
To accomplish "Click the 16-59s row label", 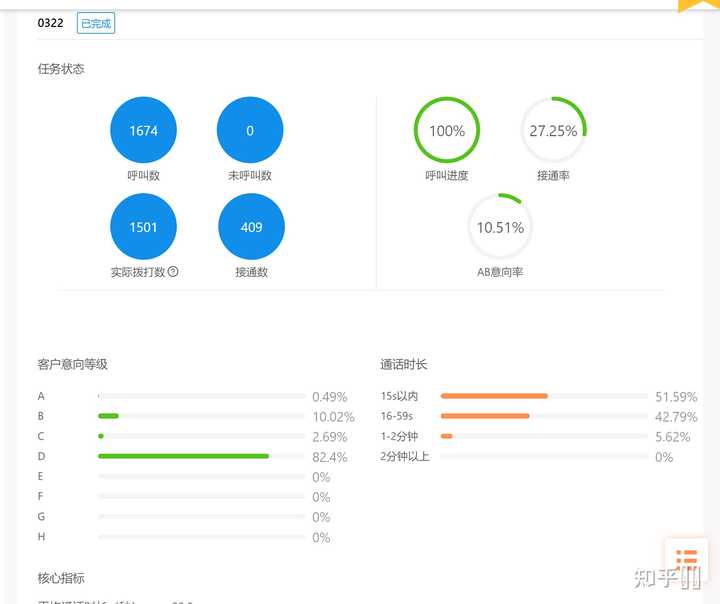I will tap(397, 416).
